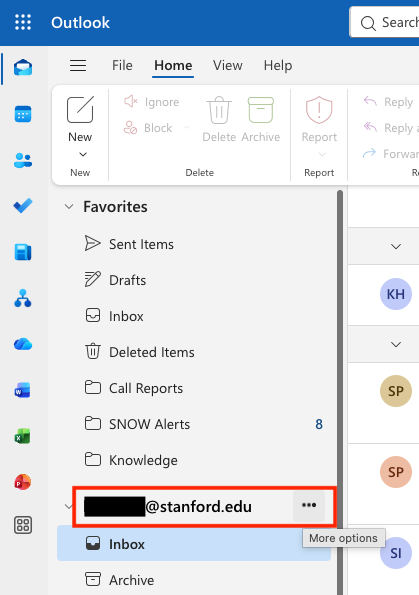
Task: Click the folder pane vertical scrollbar
Action: tap(340, 392)
